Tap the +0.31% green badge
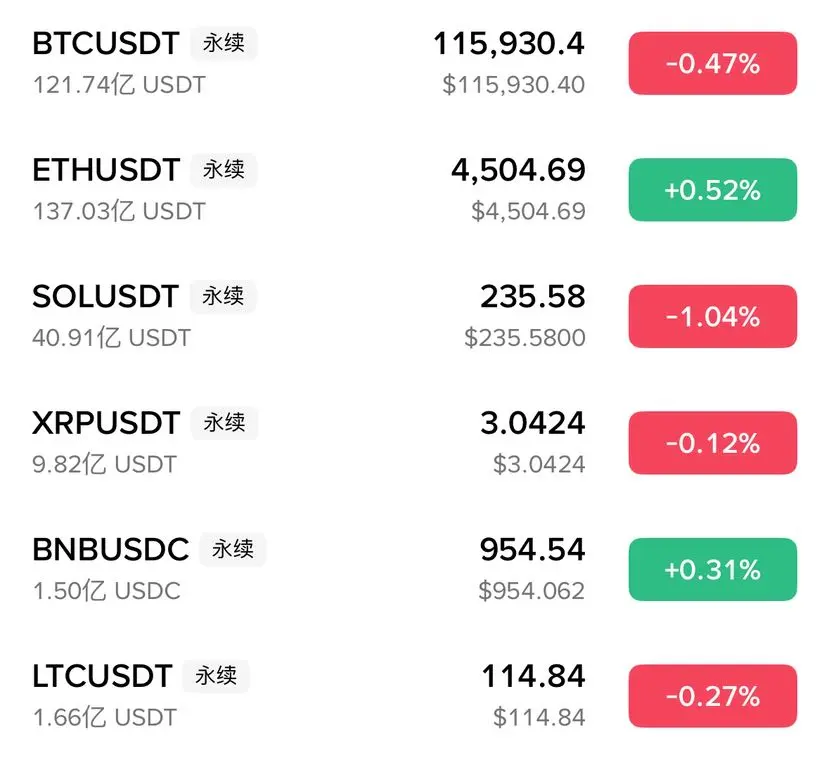The height and width of the screenshot is (760, 829). (712, 570)
